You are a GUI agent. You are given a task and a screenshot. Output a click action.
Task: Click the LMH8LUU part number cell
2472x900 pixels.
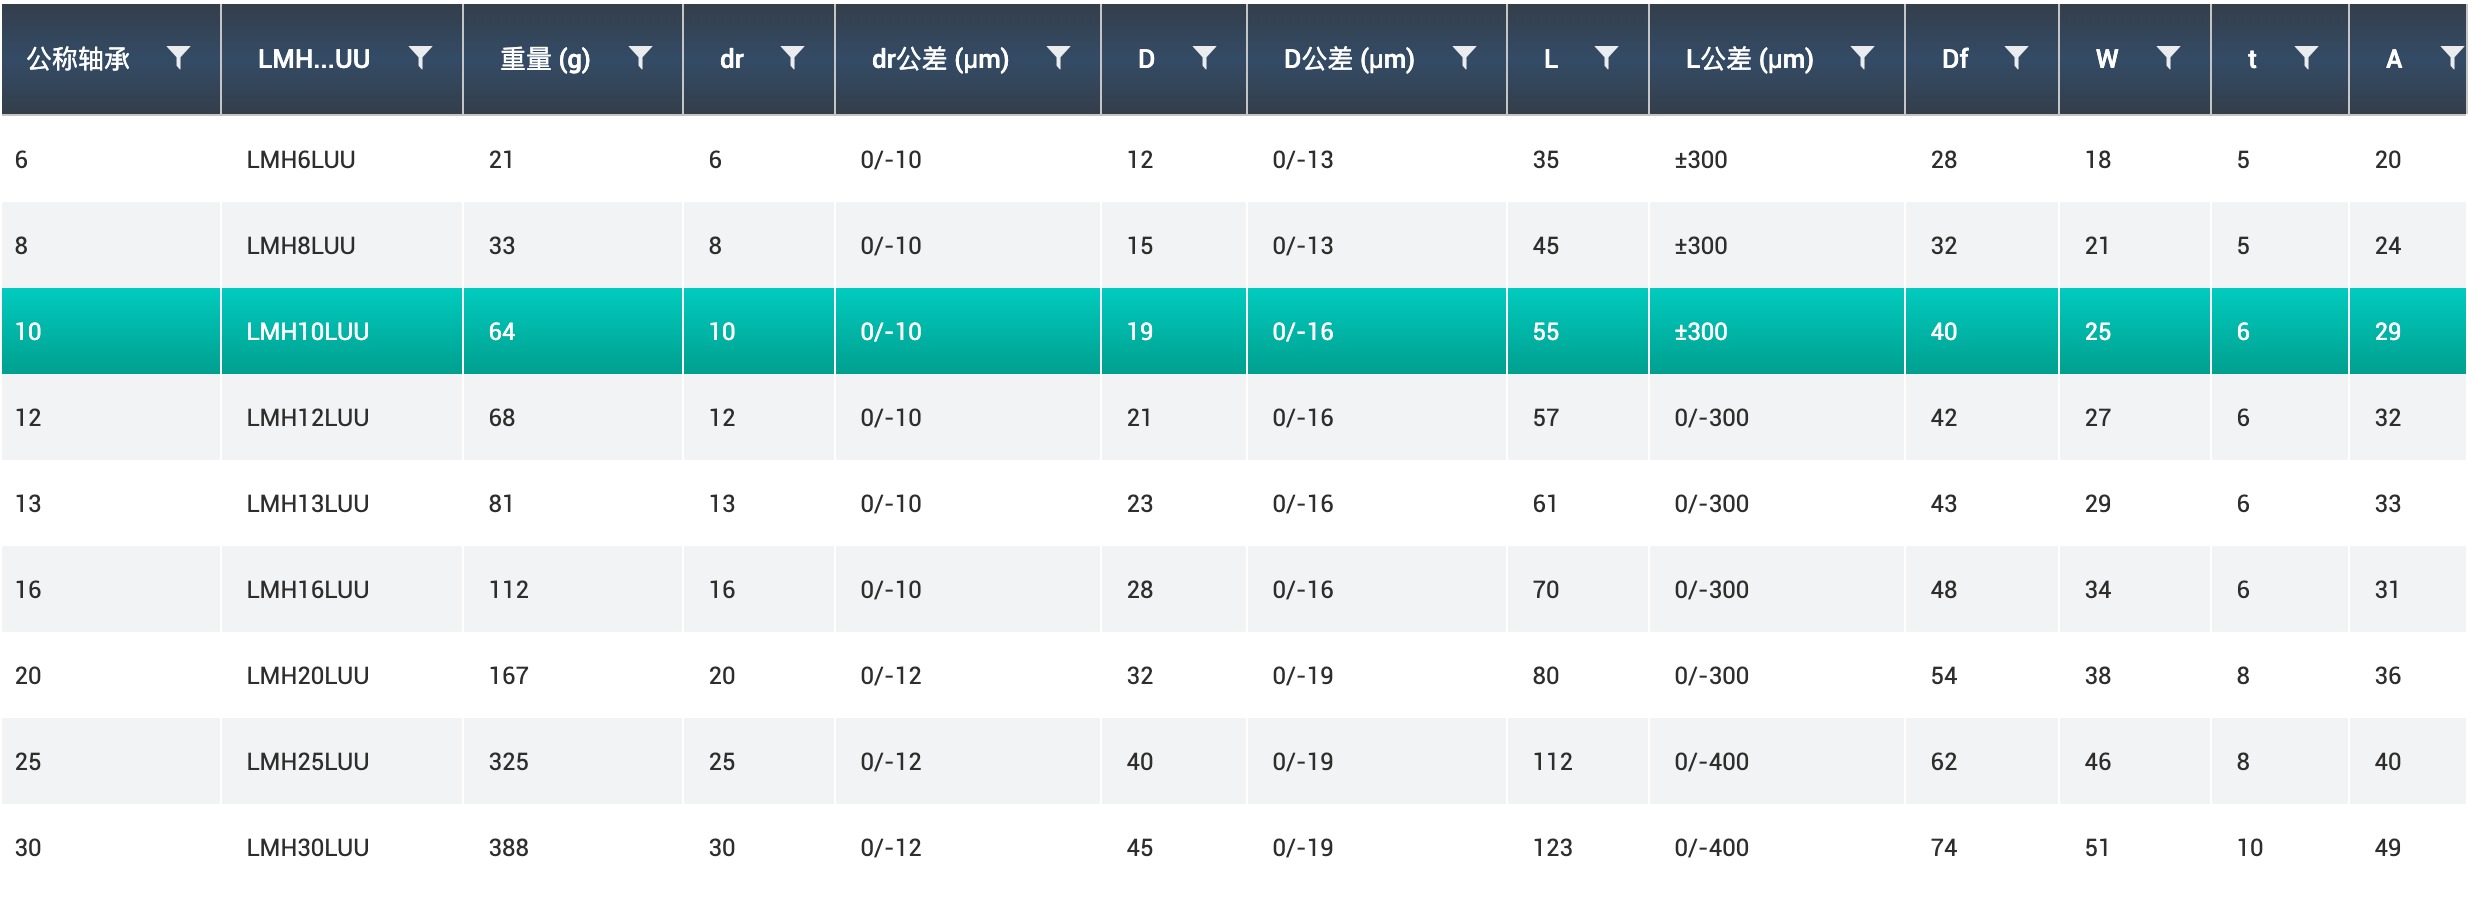tap(301, 246)
